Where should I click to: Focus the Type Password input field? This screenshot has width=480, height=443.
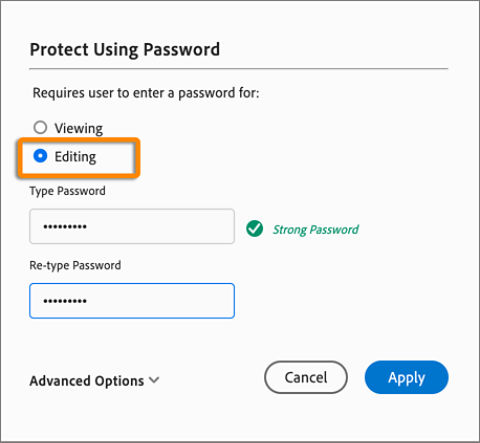pos(132,226)
